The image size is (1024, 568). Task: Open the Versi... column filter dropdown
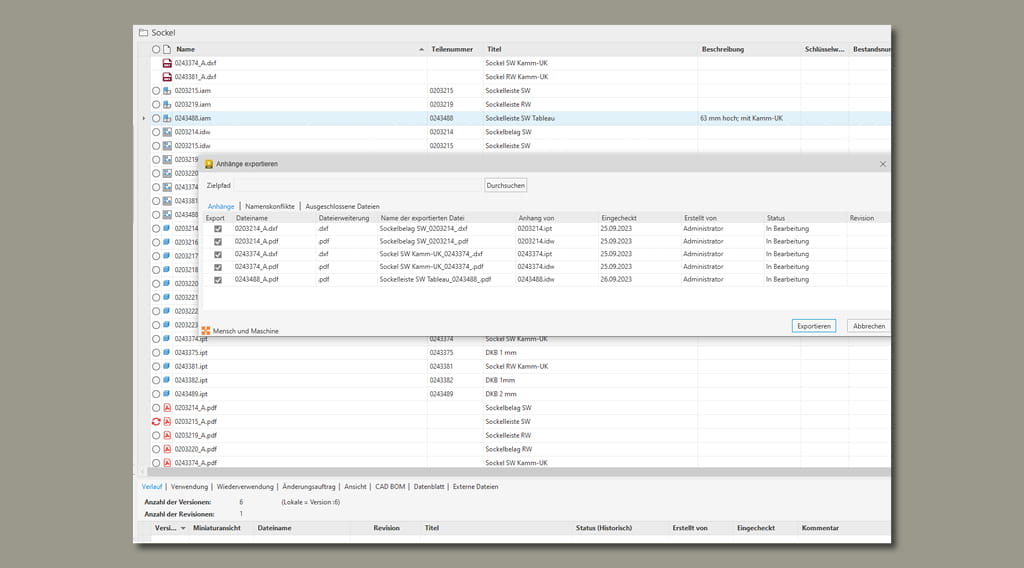click(182, 528)
